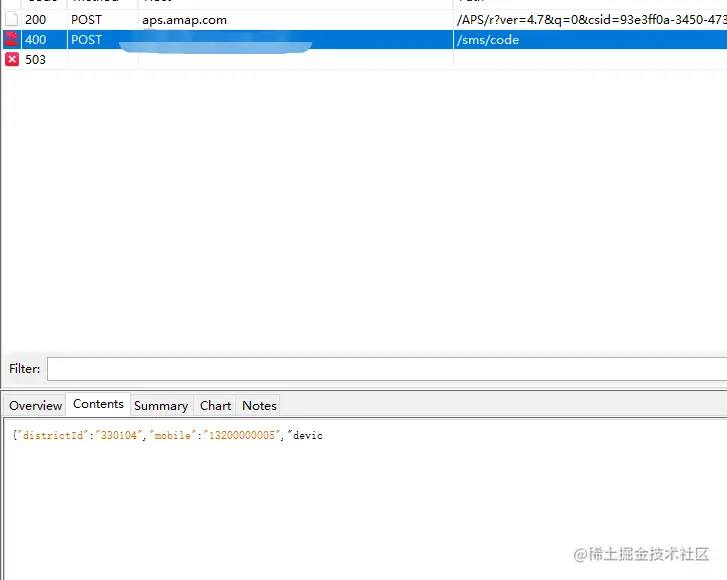Focus the Filter input field
Image resolution: width=727 pixels, height=580 pixels.
pyautogui.click(x=387, y=369)
